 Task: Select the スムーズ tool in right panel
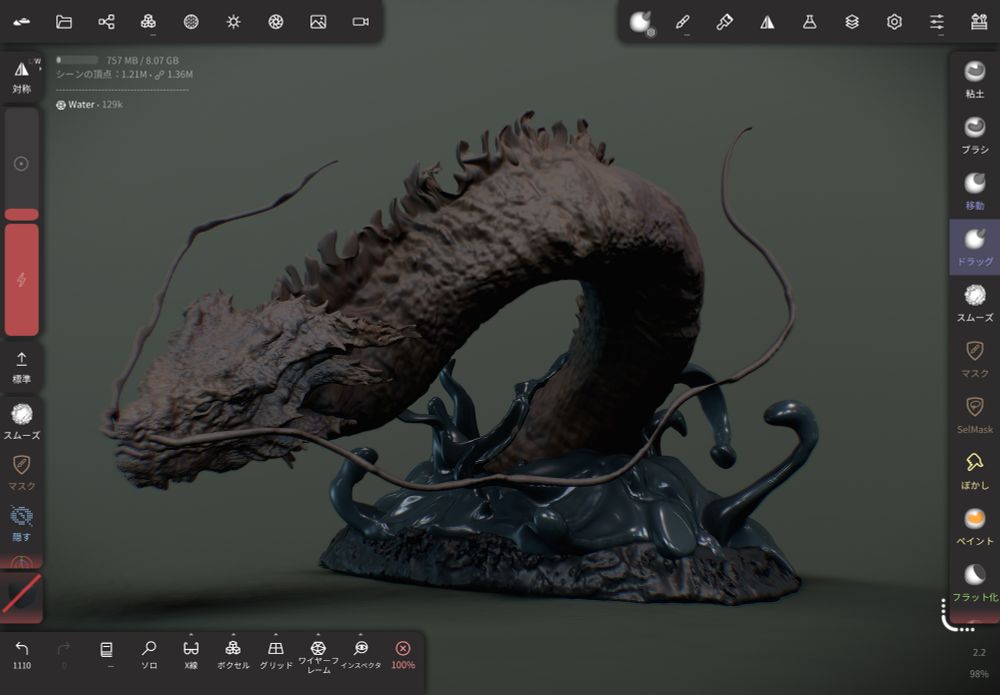(x=974, y=303)
